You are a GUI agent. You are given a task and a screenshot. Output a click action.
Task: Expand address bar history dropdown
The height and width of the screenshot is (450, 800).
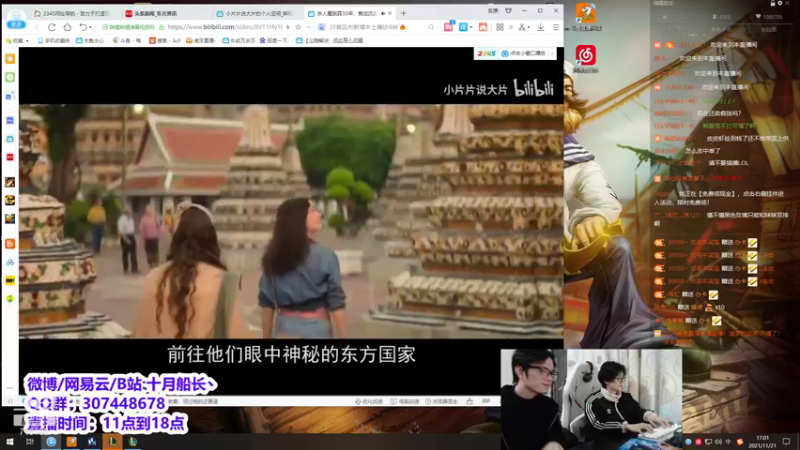[308, 27]
